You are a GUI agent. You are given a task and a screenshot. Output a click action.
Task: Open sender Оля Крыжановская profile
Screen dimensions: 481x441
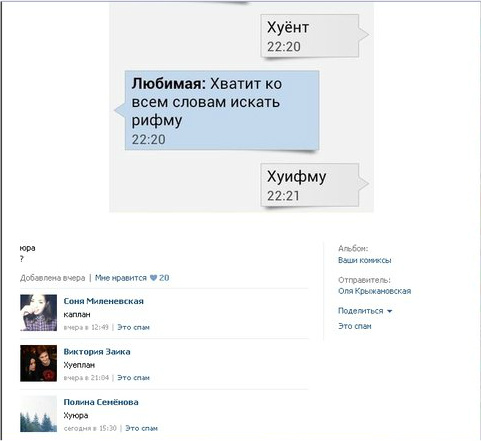tap(374, 291)
